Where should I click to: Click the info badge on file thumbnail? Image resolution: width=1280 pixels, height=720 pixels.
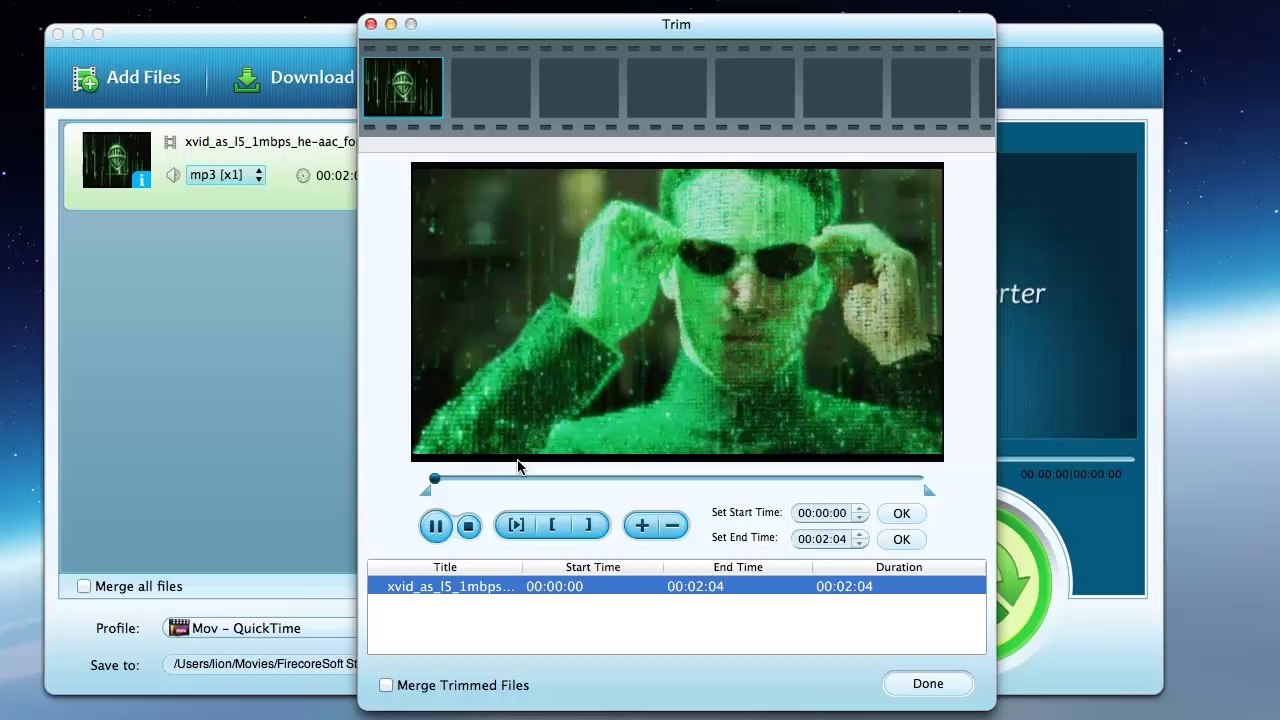tap(141, 180)
